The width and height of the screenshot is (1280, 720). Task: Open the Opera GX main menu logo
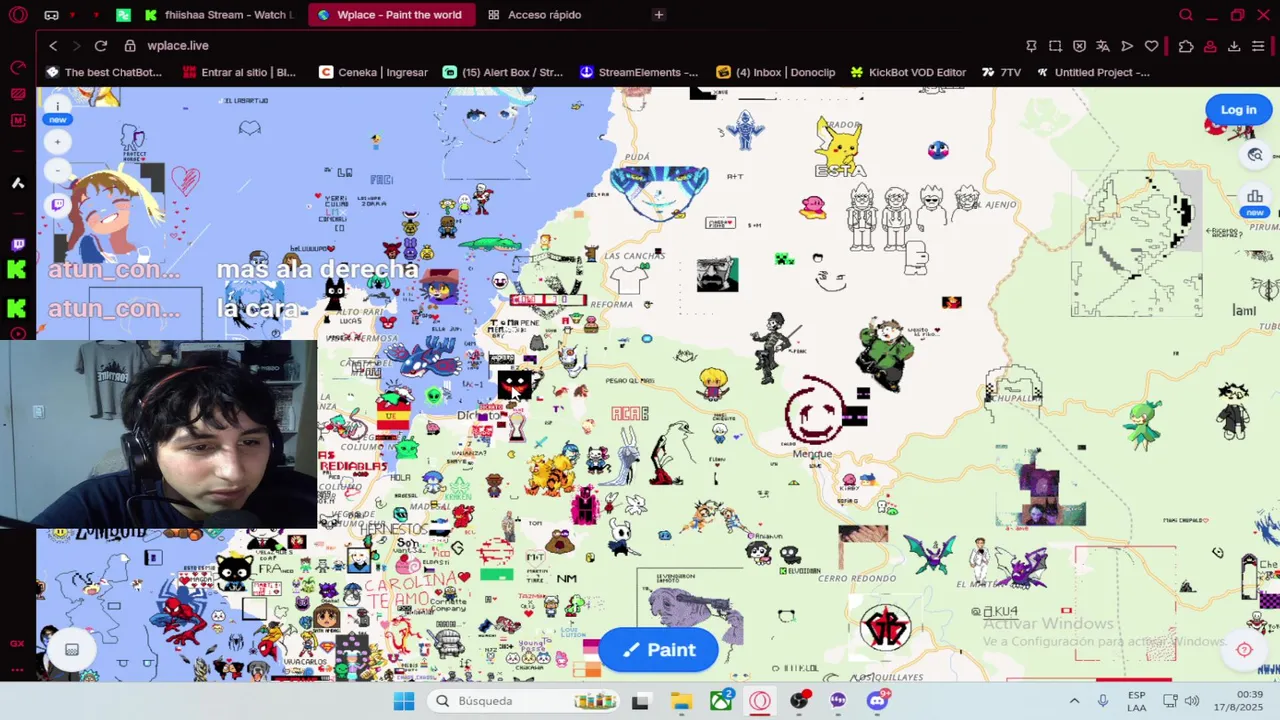pyautogui.click(x=18, y=15)
